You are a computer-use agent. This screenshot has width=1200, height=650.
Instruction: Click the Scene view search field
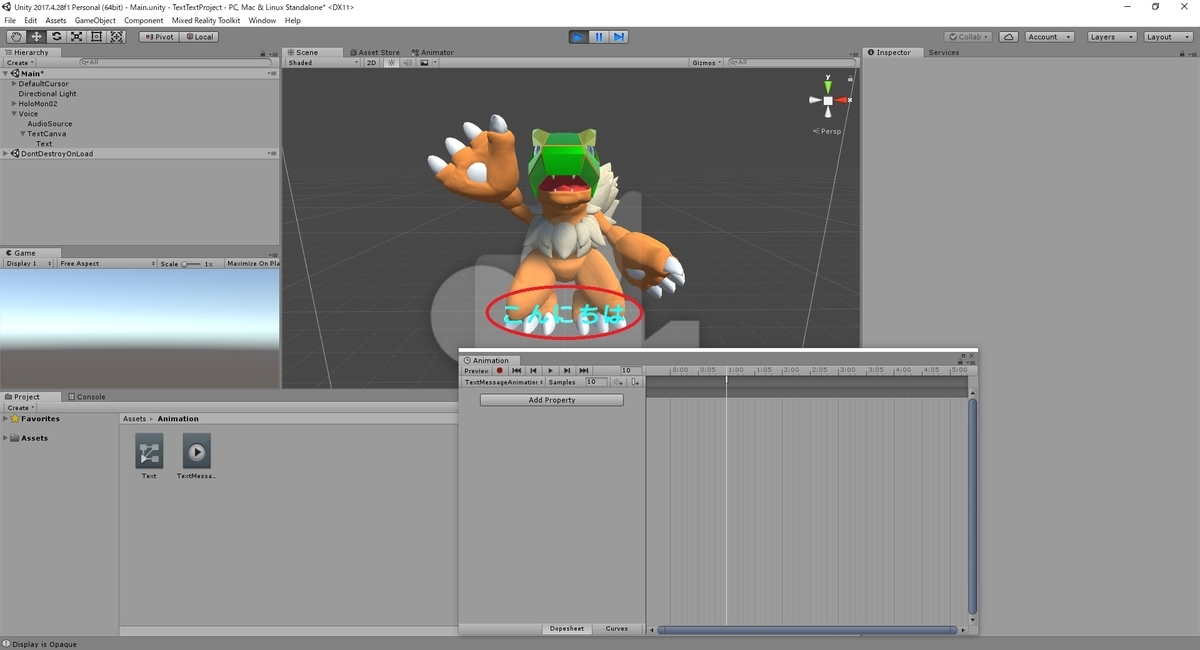click(x=790, y=62)
